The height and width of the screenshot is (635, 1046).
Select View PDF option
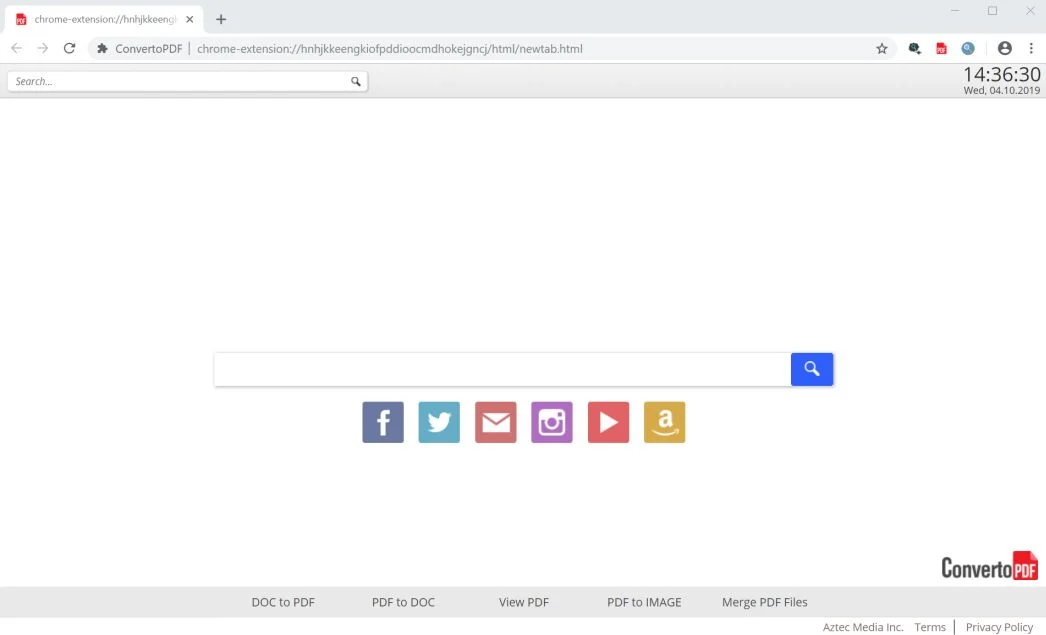tap(524, 602)
